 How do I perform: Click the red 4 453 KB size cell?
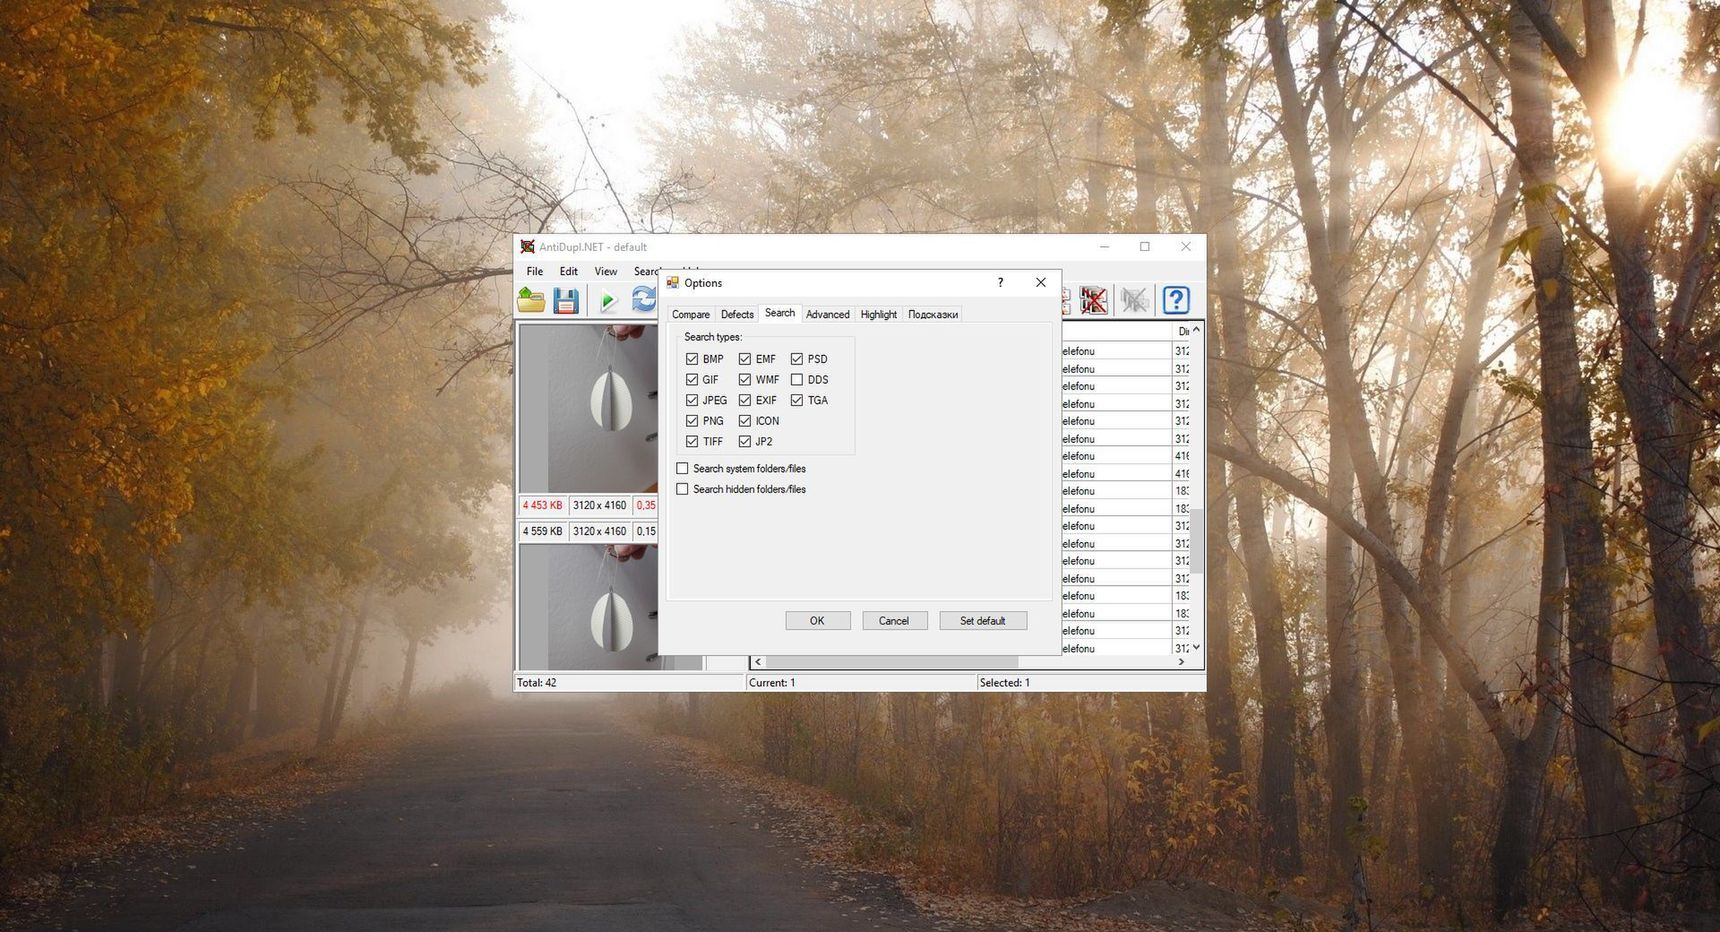click(542, 506)
